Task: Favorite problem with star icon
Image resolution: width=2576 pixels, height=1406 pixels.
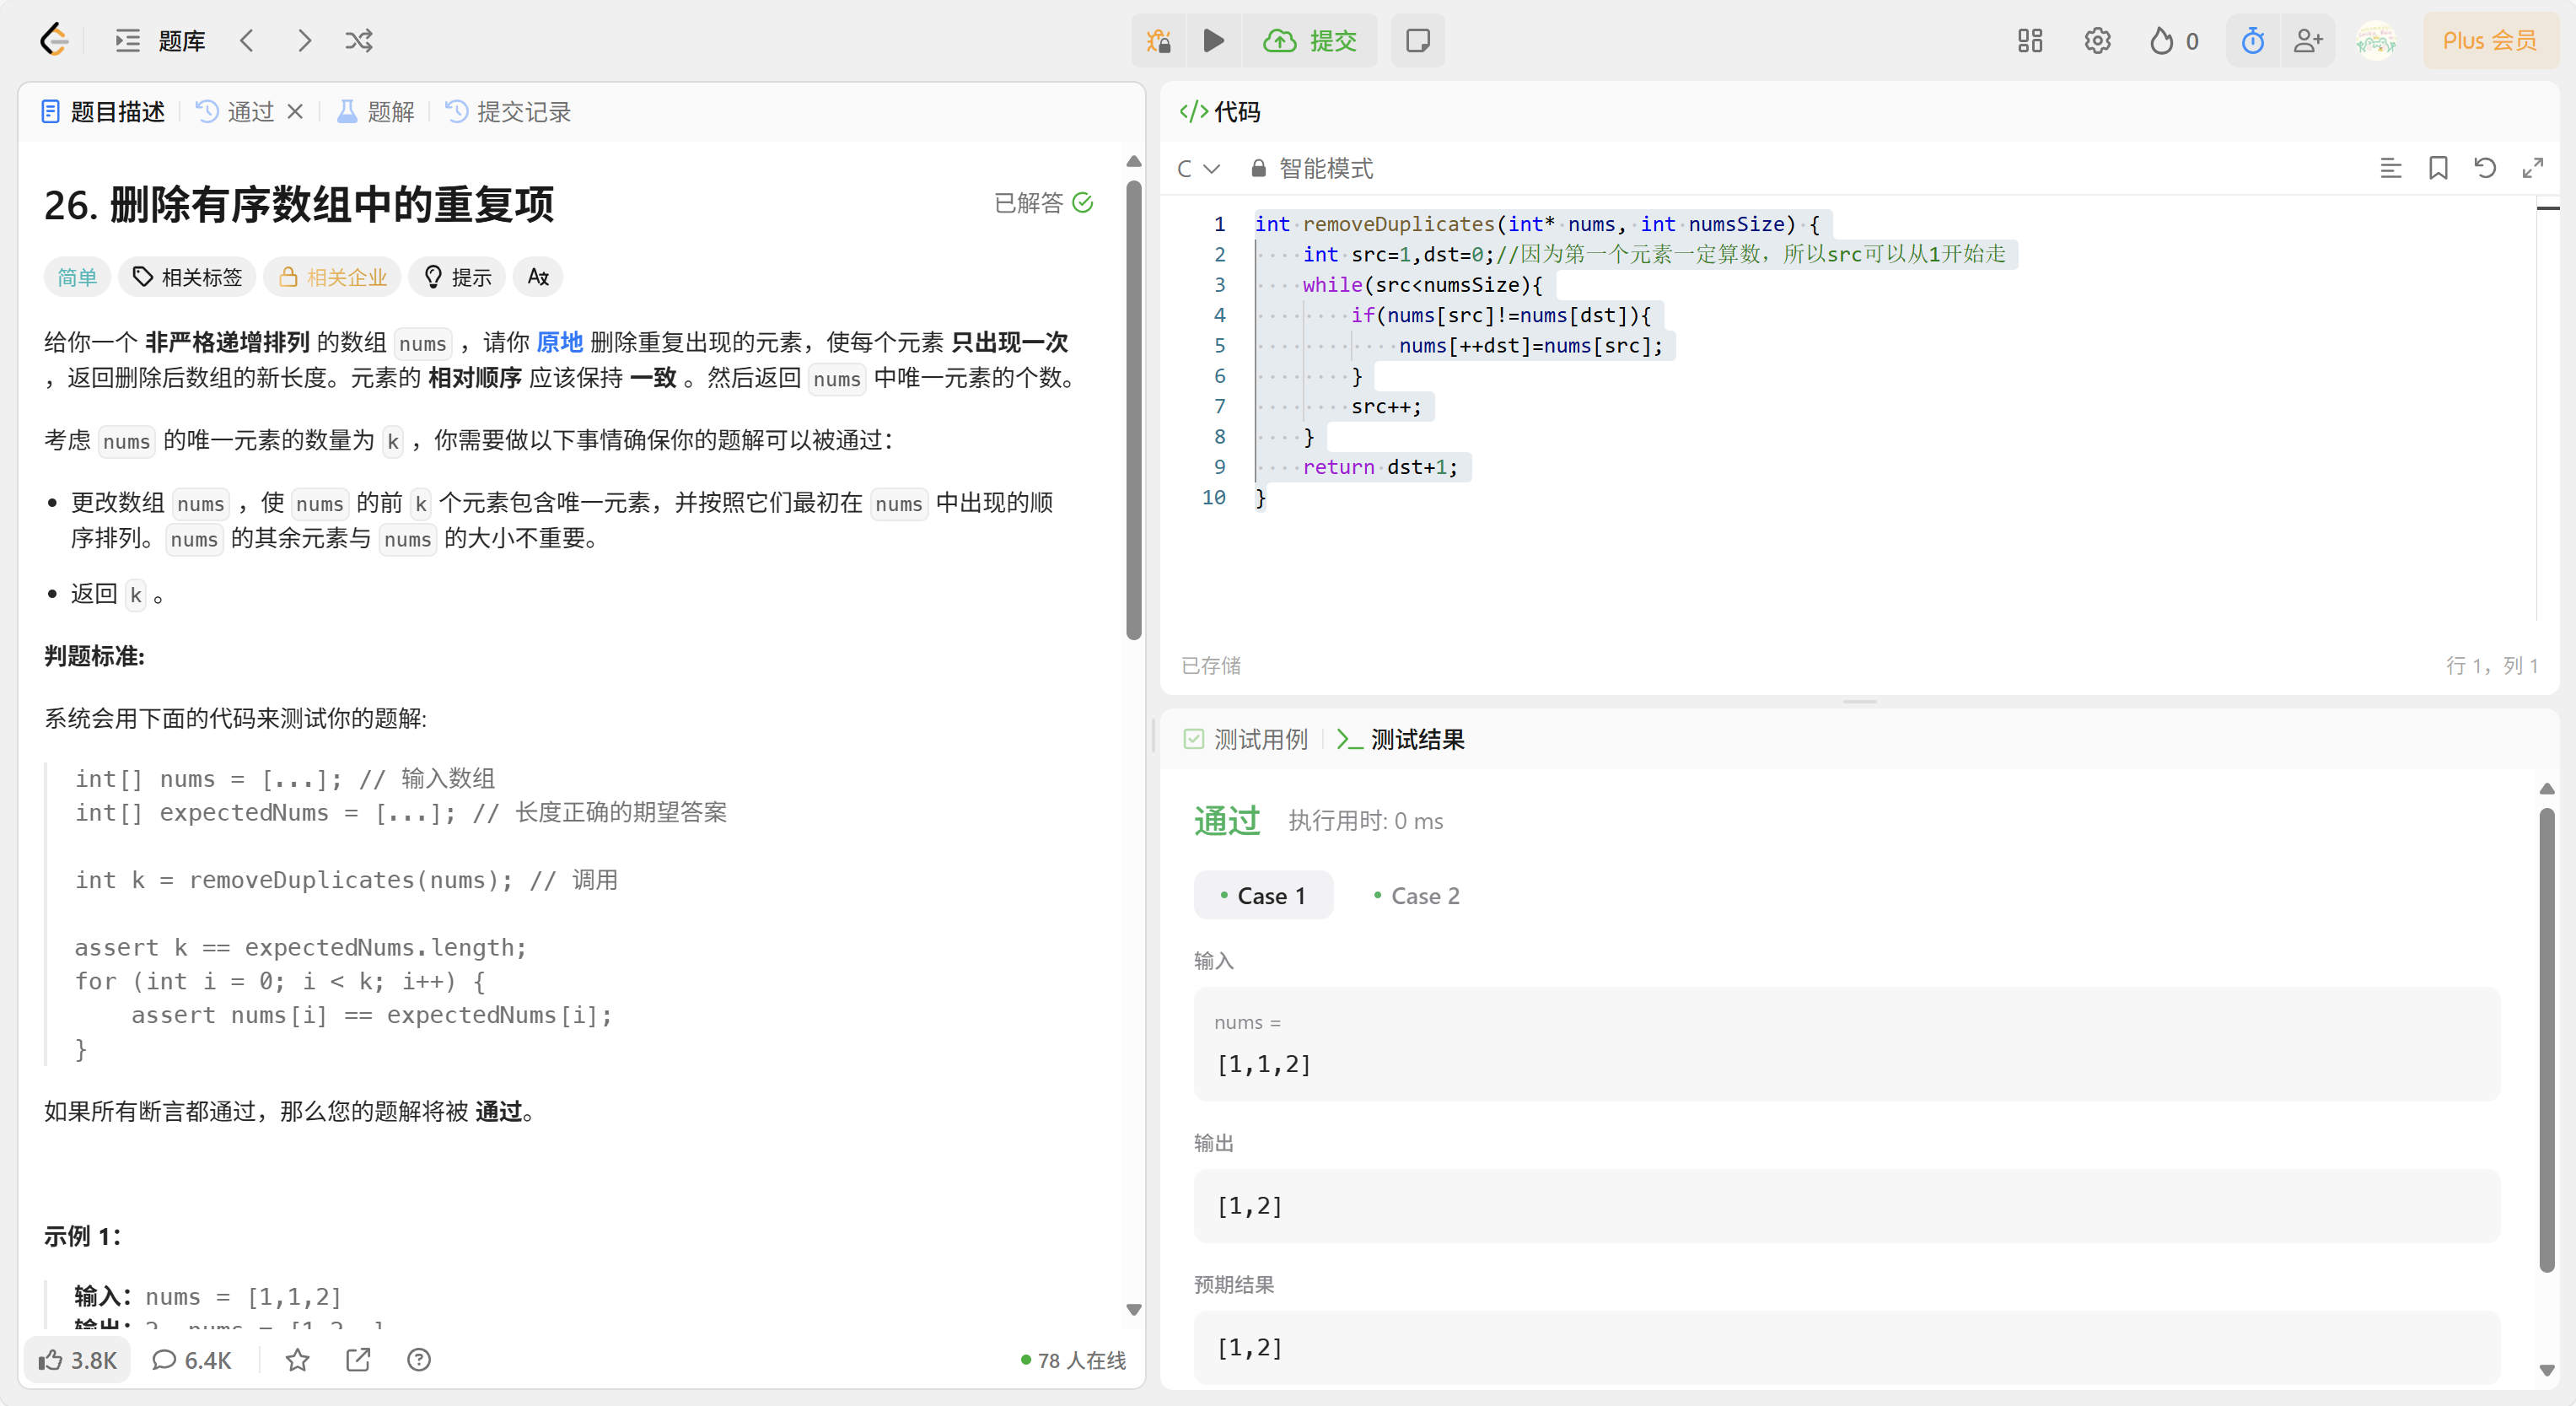Action: [297, 1360]
